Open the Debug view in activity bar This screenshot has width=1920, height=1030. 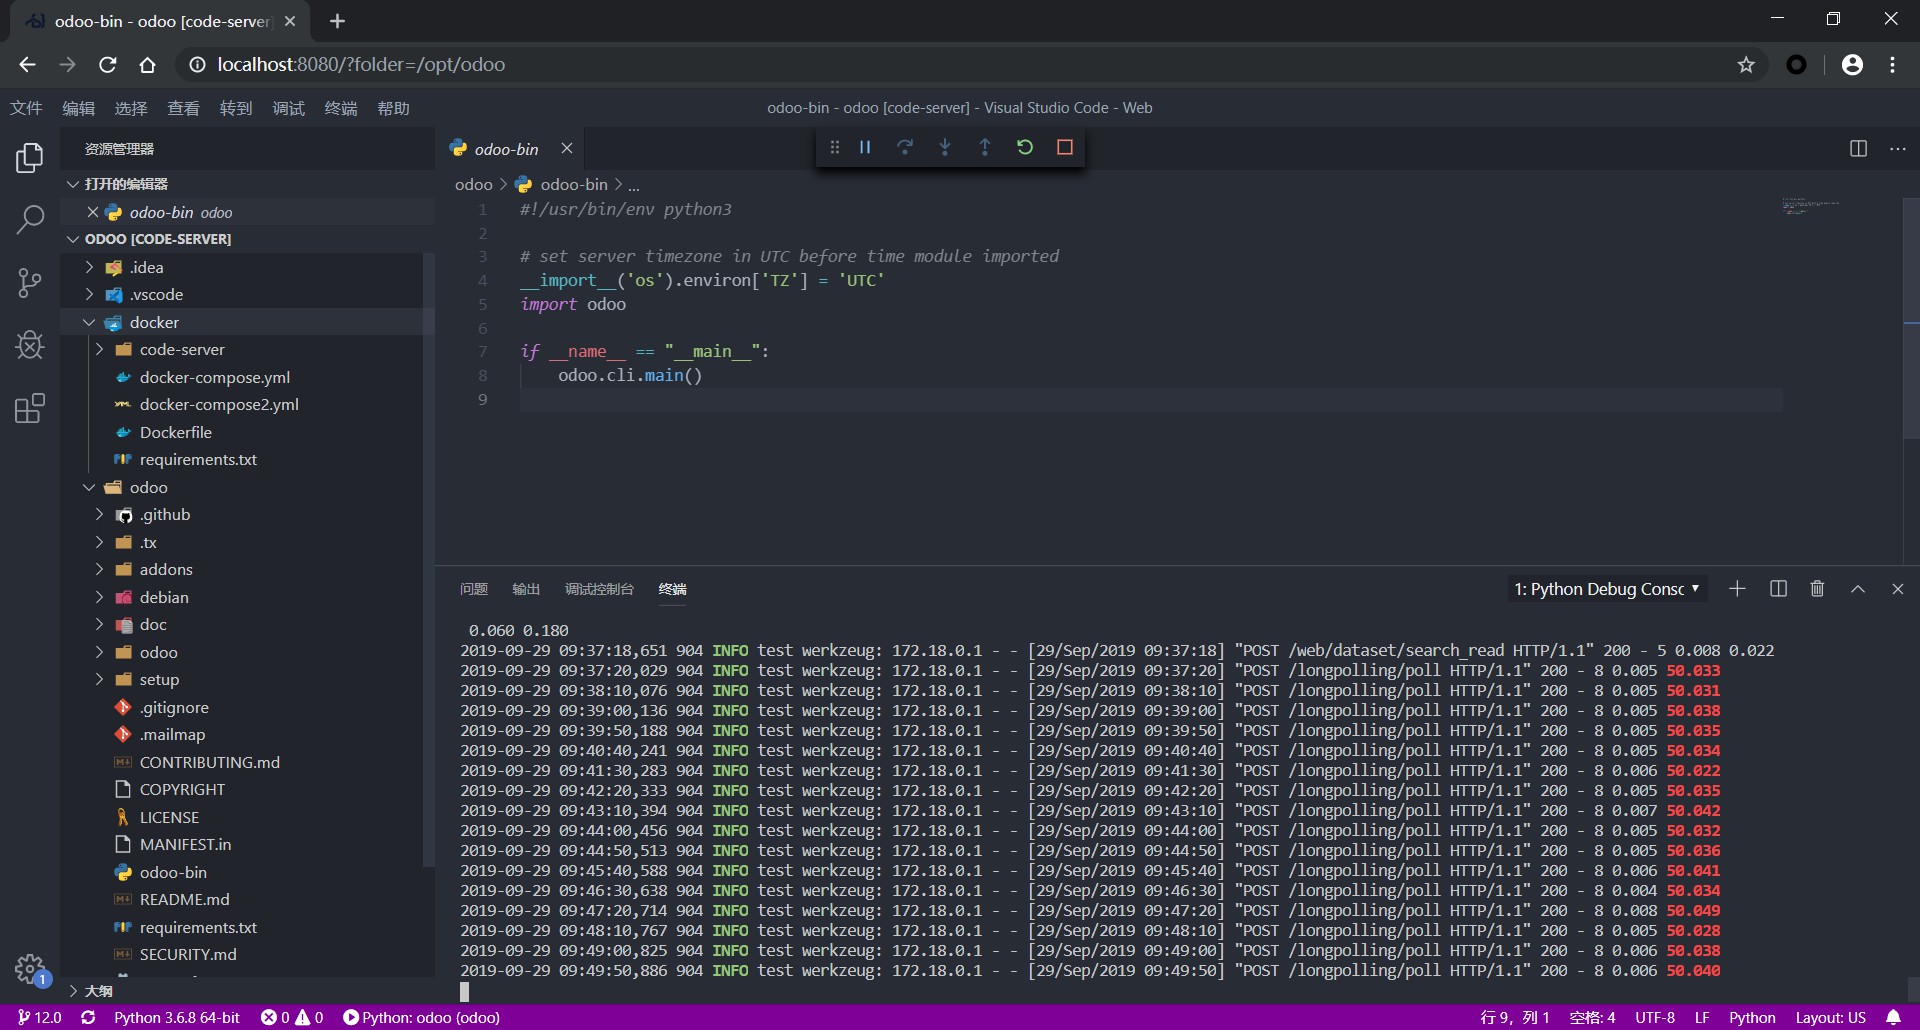pos(30,345)
